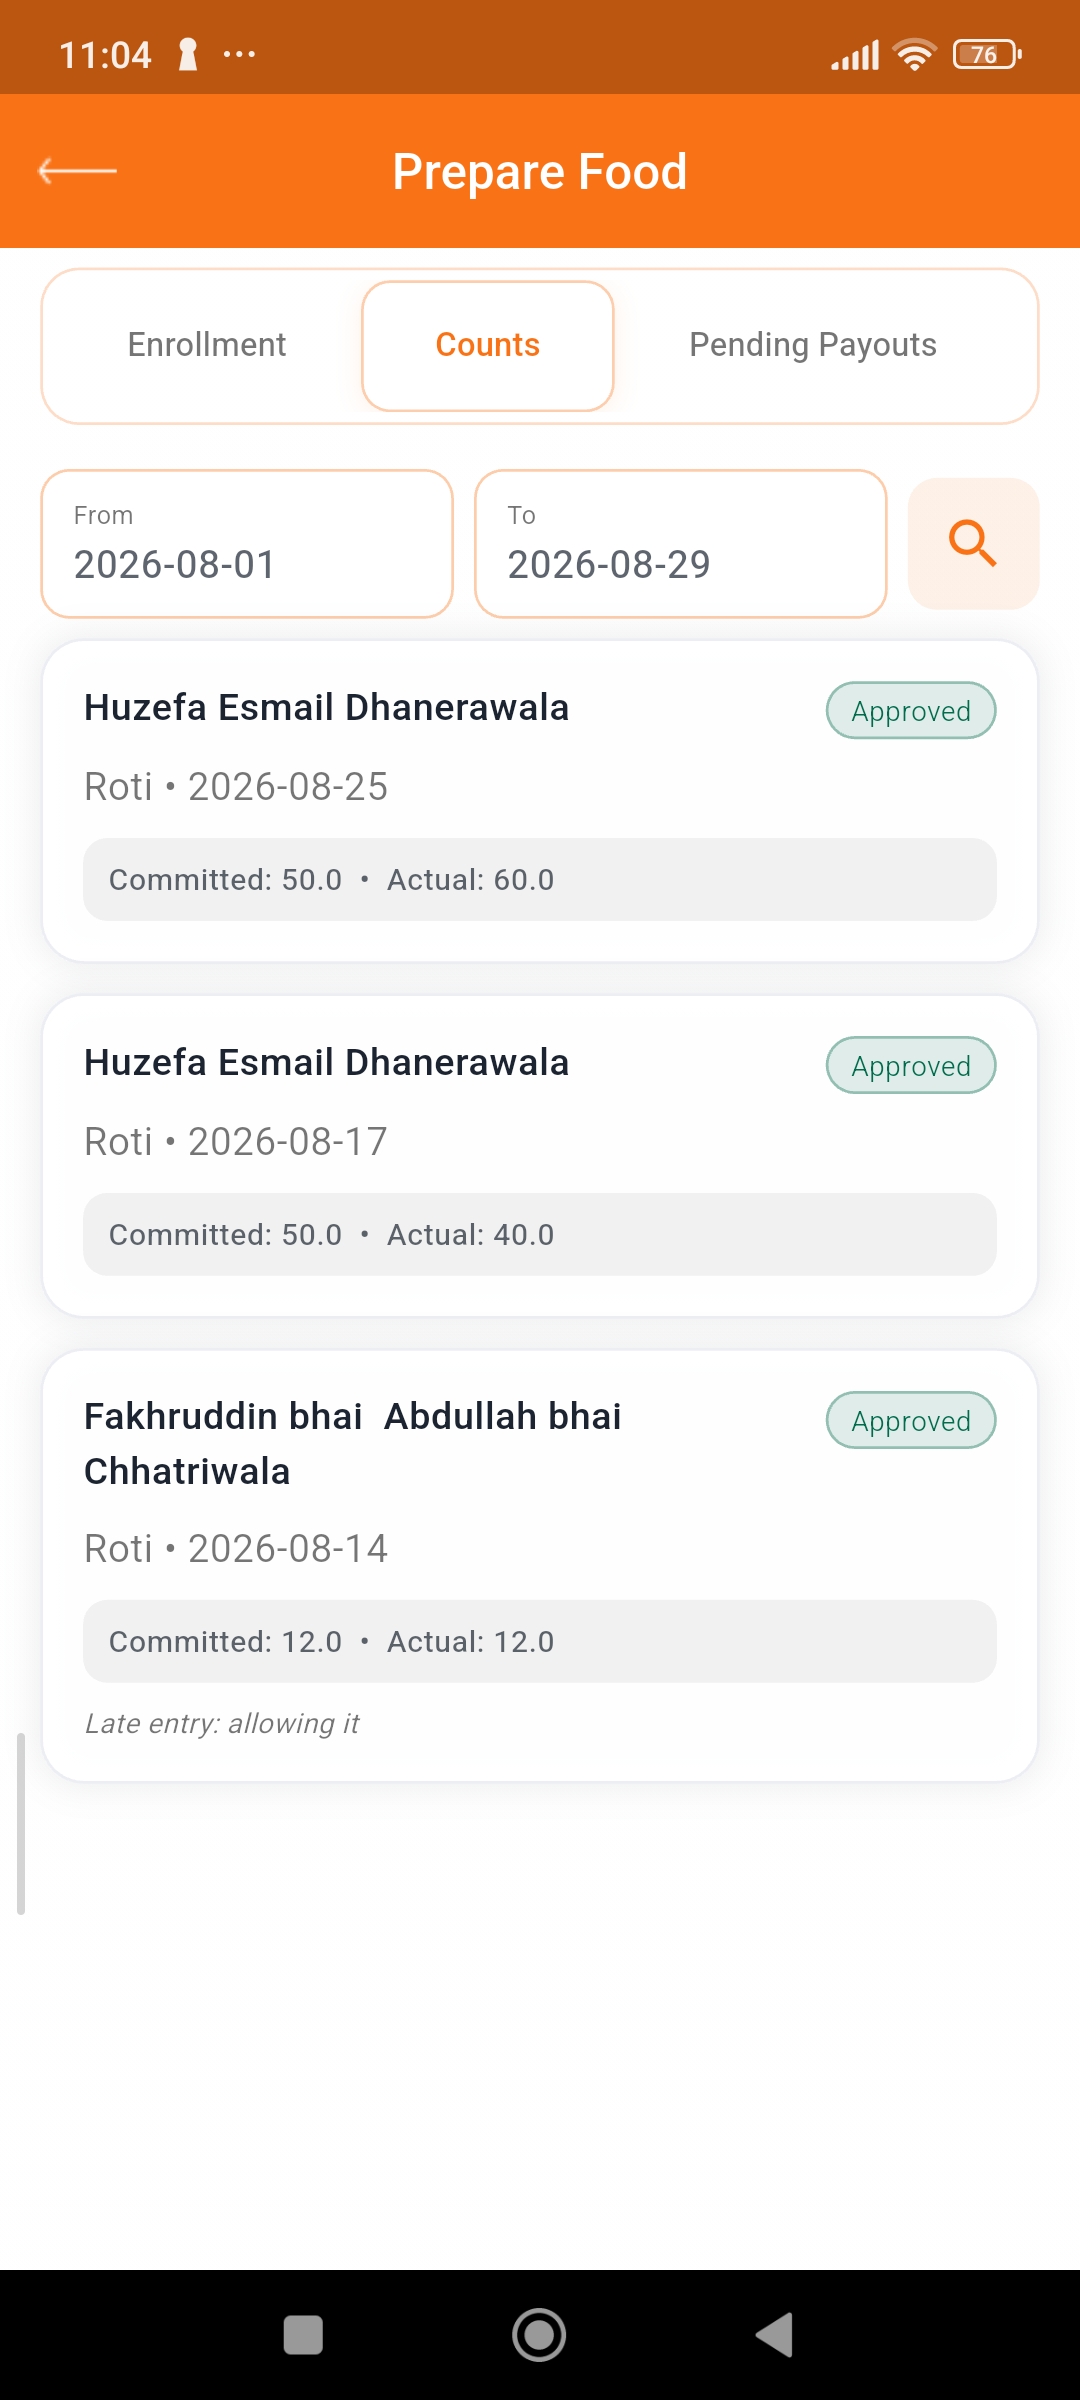Tap the Android home circle button
1080x2400 pixels.
[x=539, y=2335]
